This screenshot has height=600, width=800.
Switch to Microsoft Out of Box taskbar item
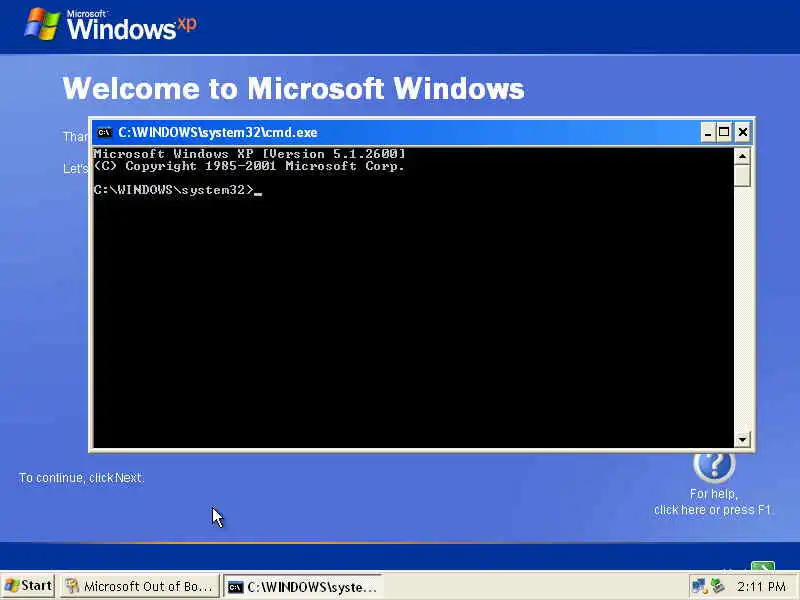pyautogui.click(x=139, y=586)
